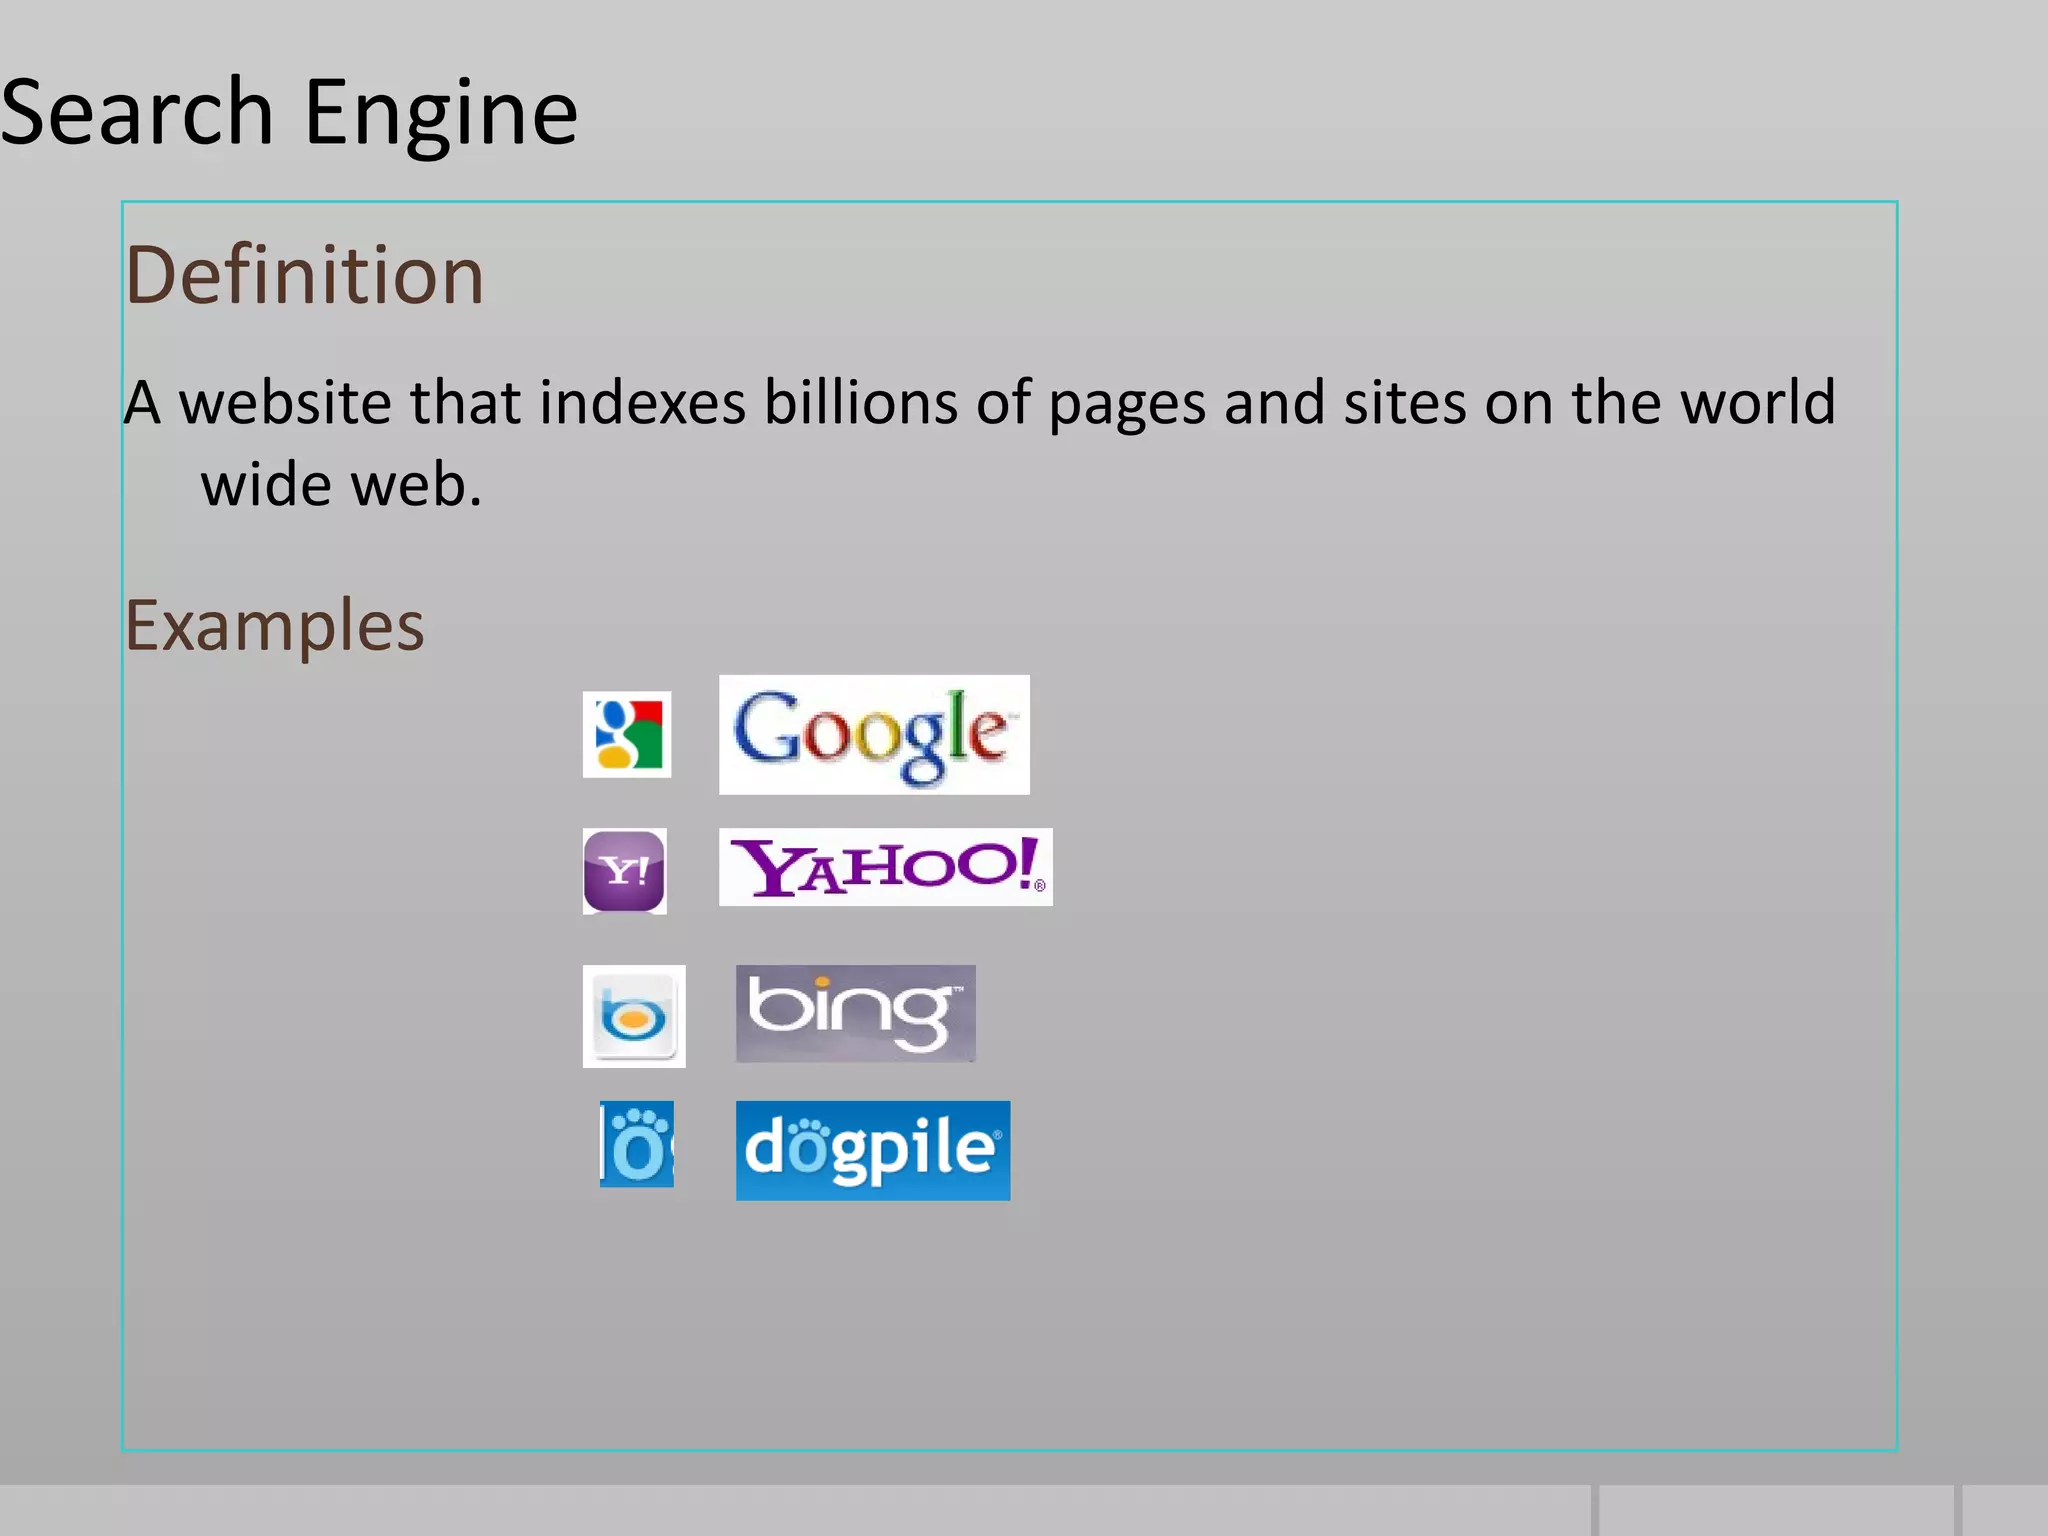The width and height of the screenshot is (2048, 1536).
Task: Click the middle segment of the bottom bar
Action: [x=1776, y=1510]
